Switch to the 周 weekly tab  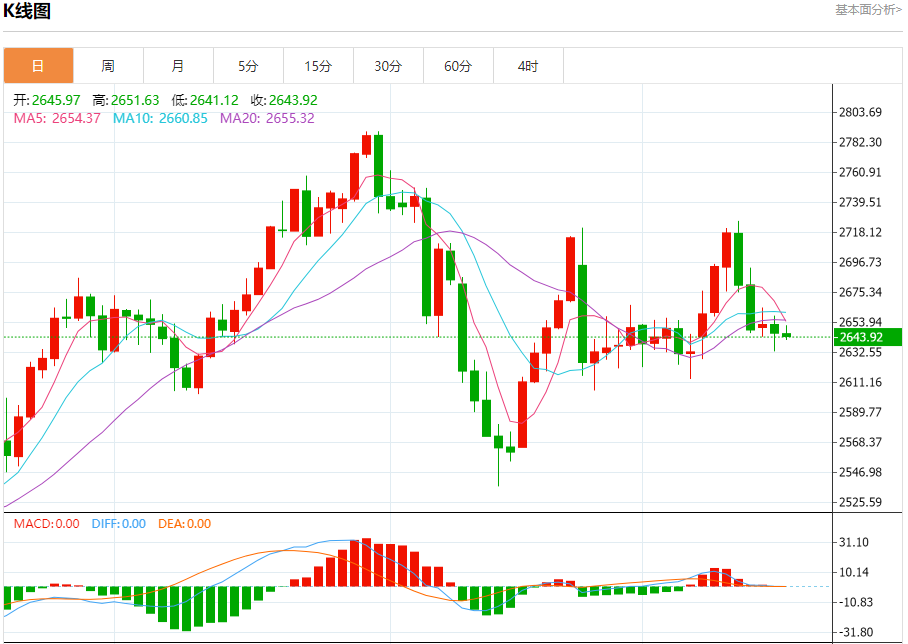108,65
